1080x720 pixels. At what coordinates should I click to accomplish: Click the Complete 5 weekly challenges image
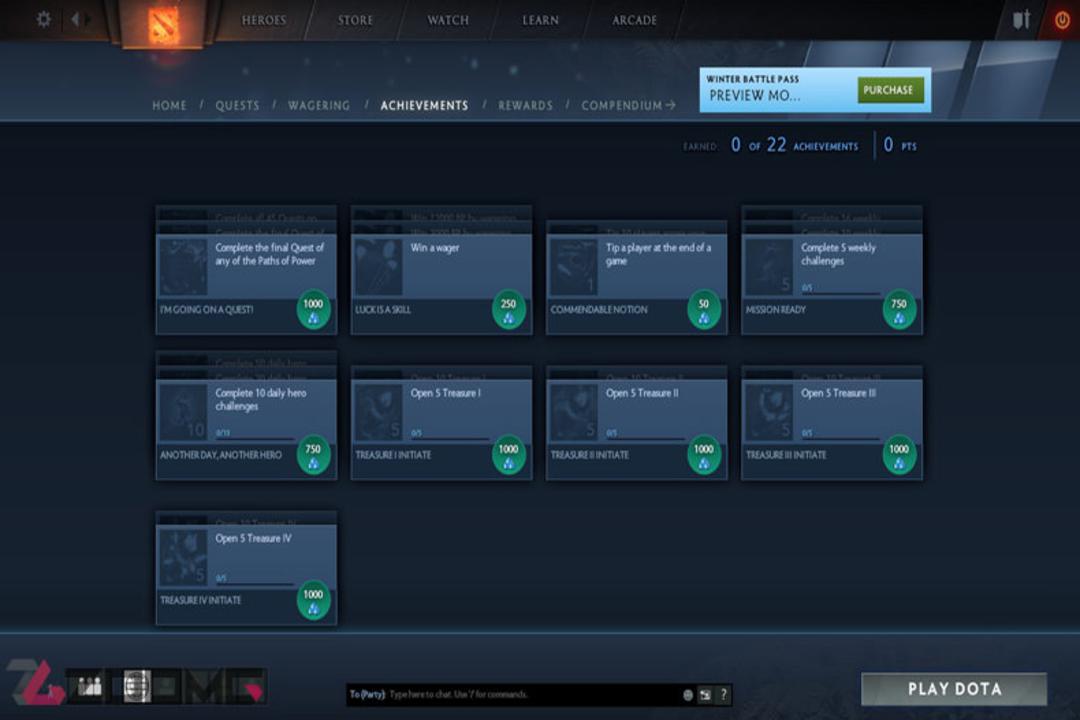769,267
